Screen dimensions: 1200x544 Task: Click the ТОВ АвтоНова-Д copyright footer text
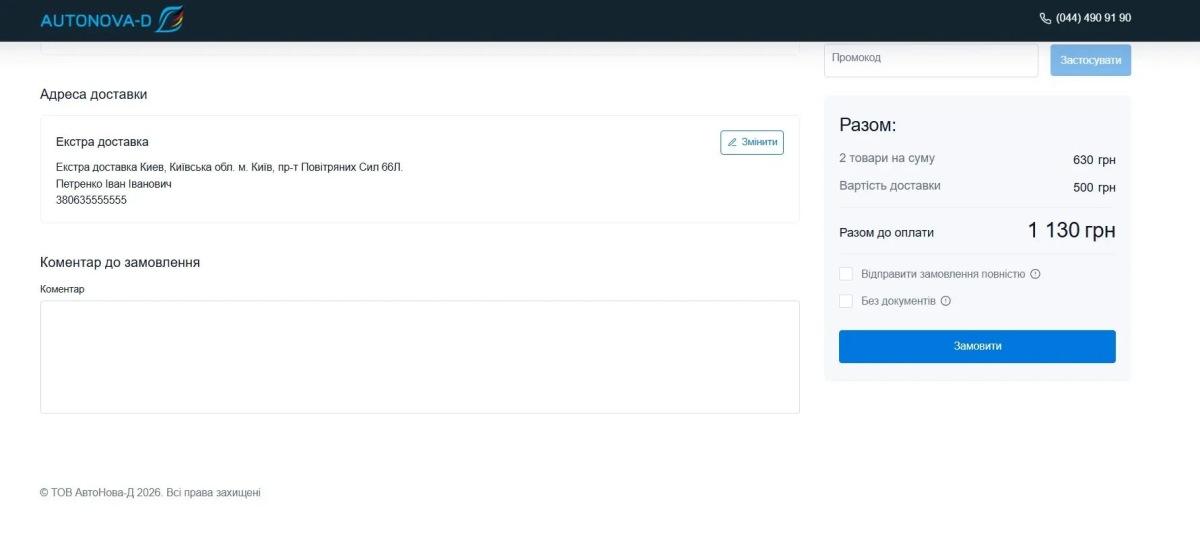[x=150, y=492]
